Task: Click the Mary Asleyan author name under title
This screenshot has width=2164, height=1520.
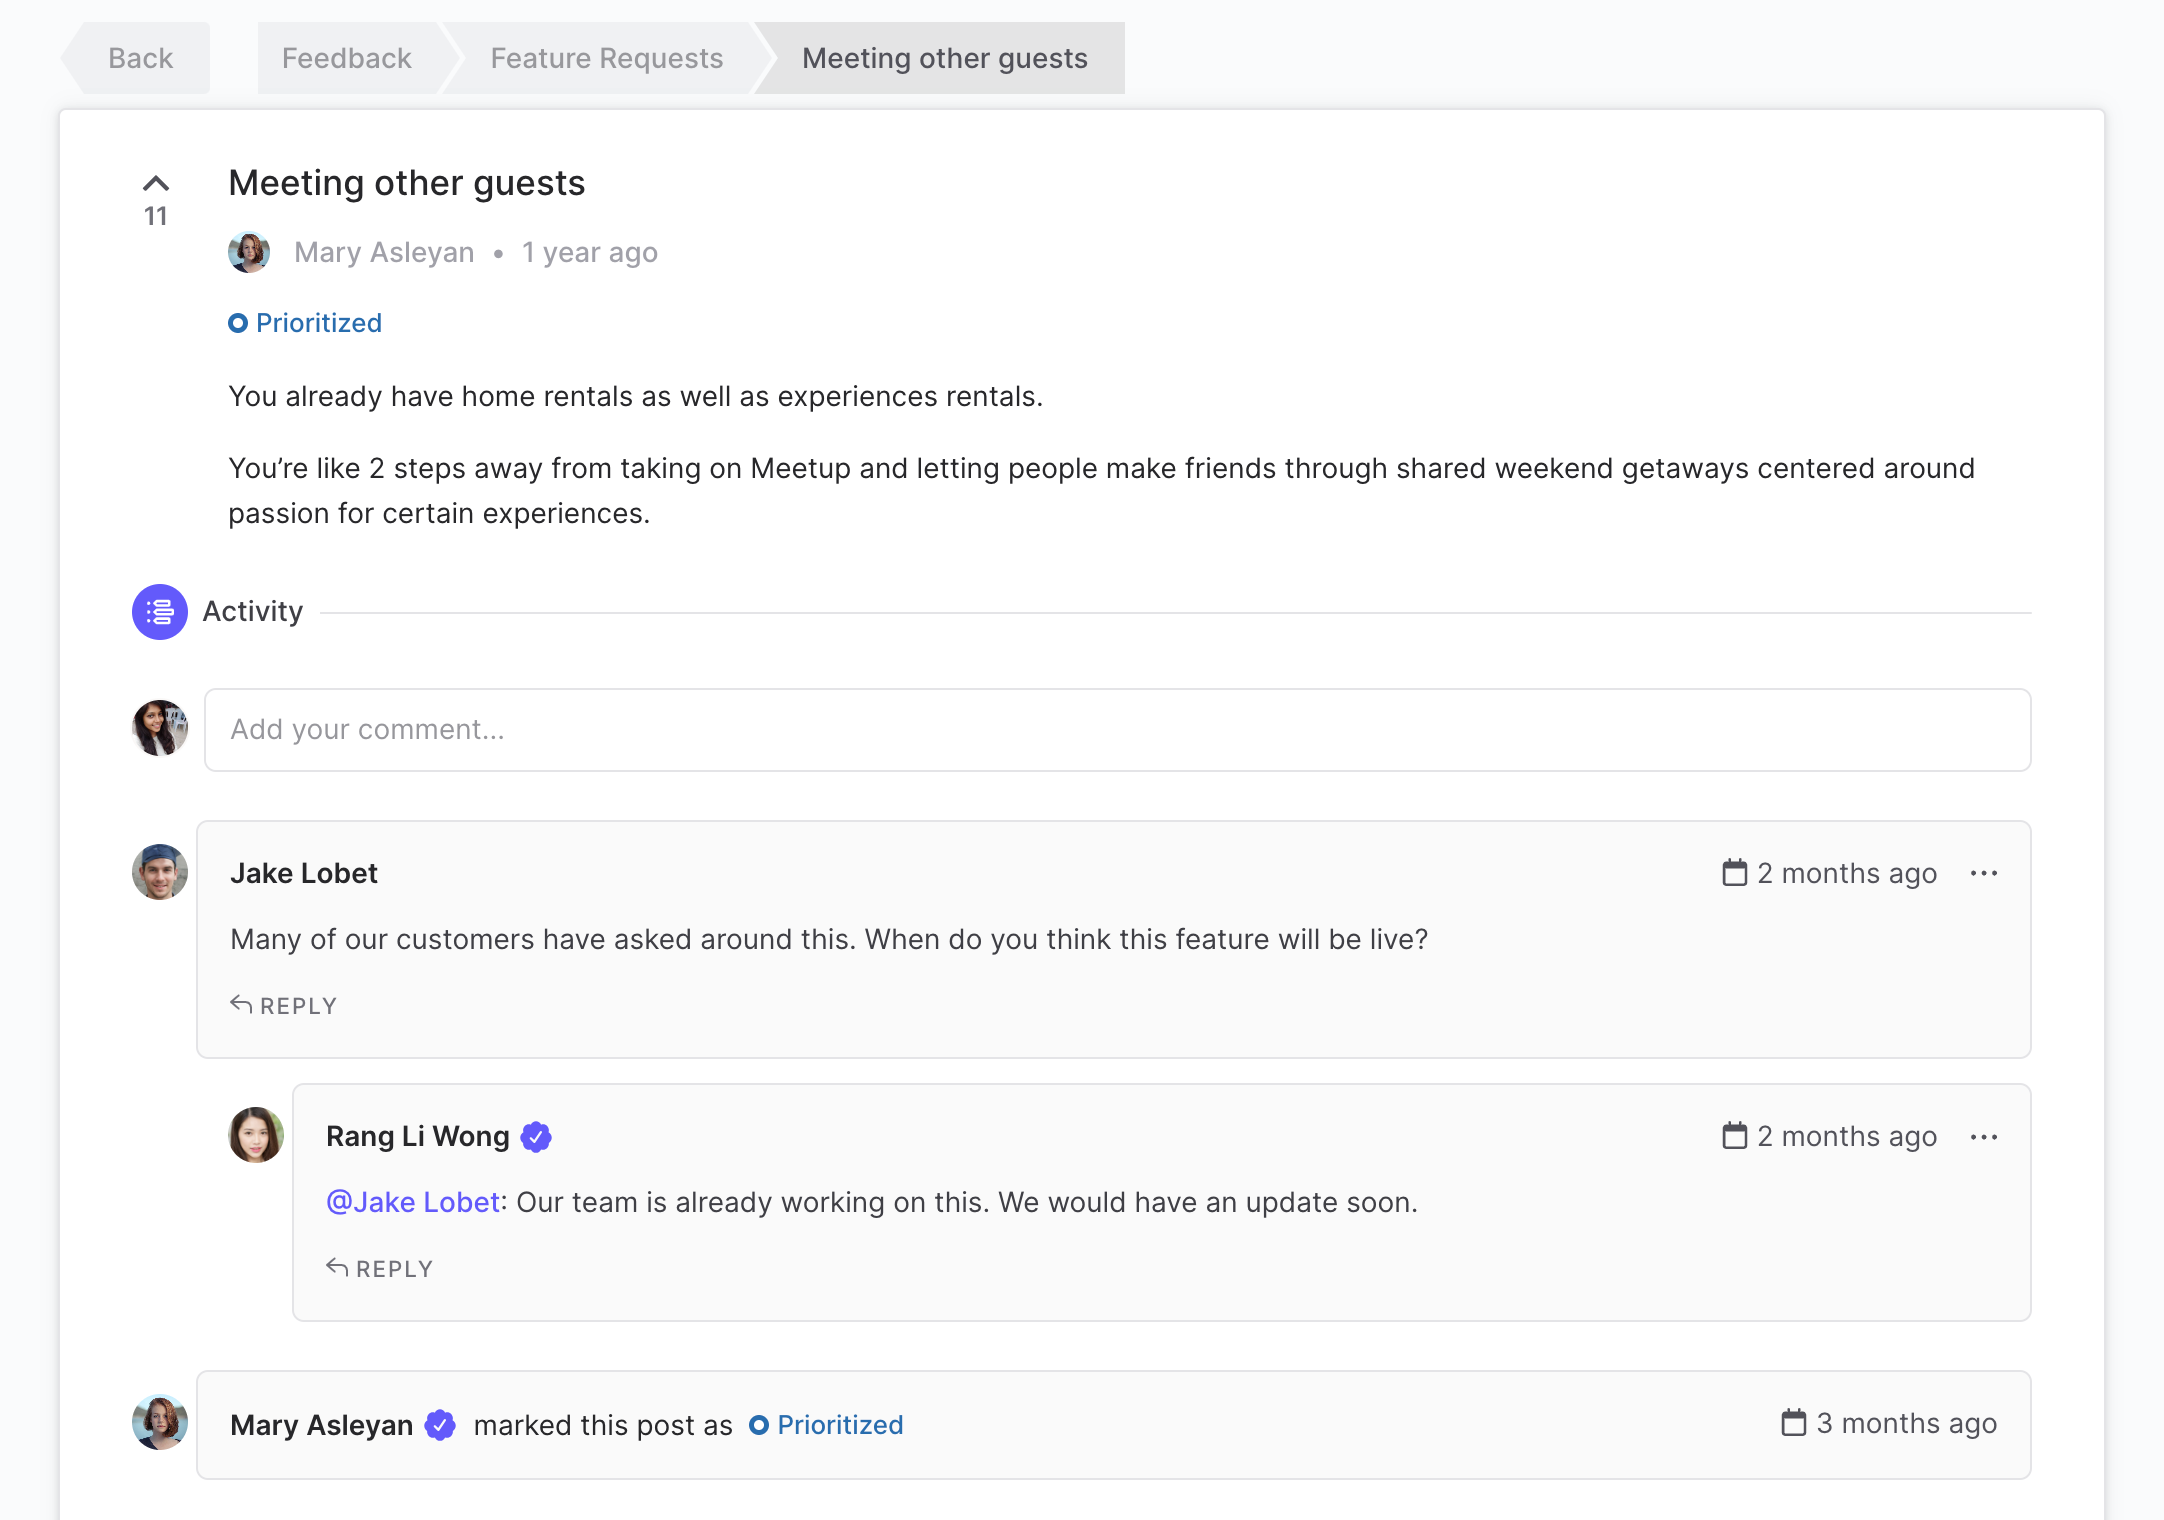Action: click(384, 252)
